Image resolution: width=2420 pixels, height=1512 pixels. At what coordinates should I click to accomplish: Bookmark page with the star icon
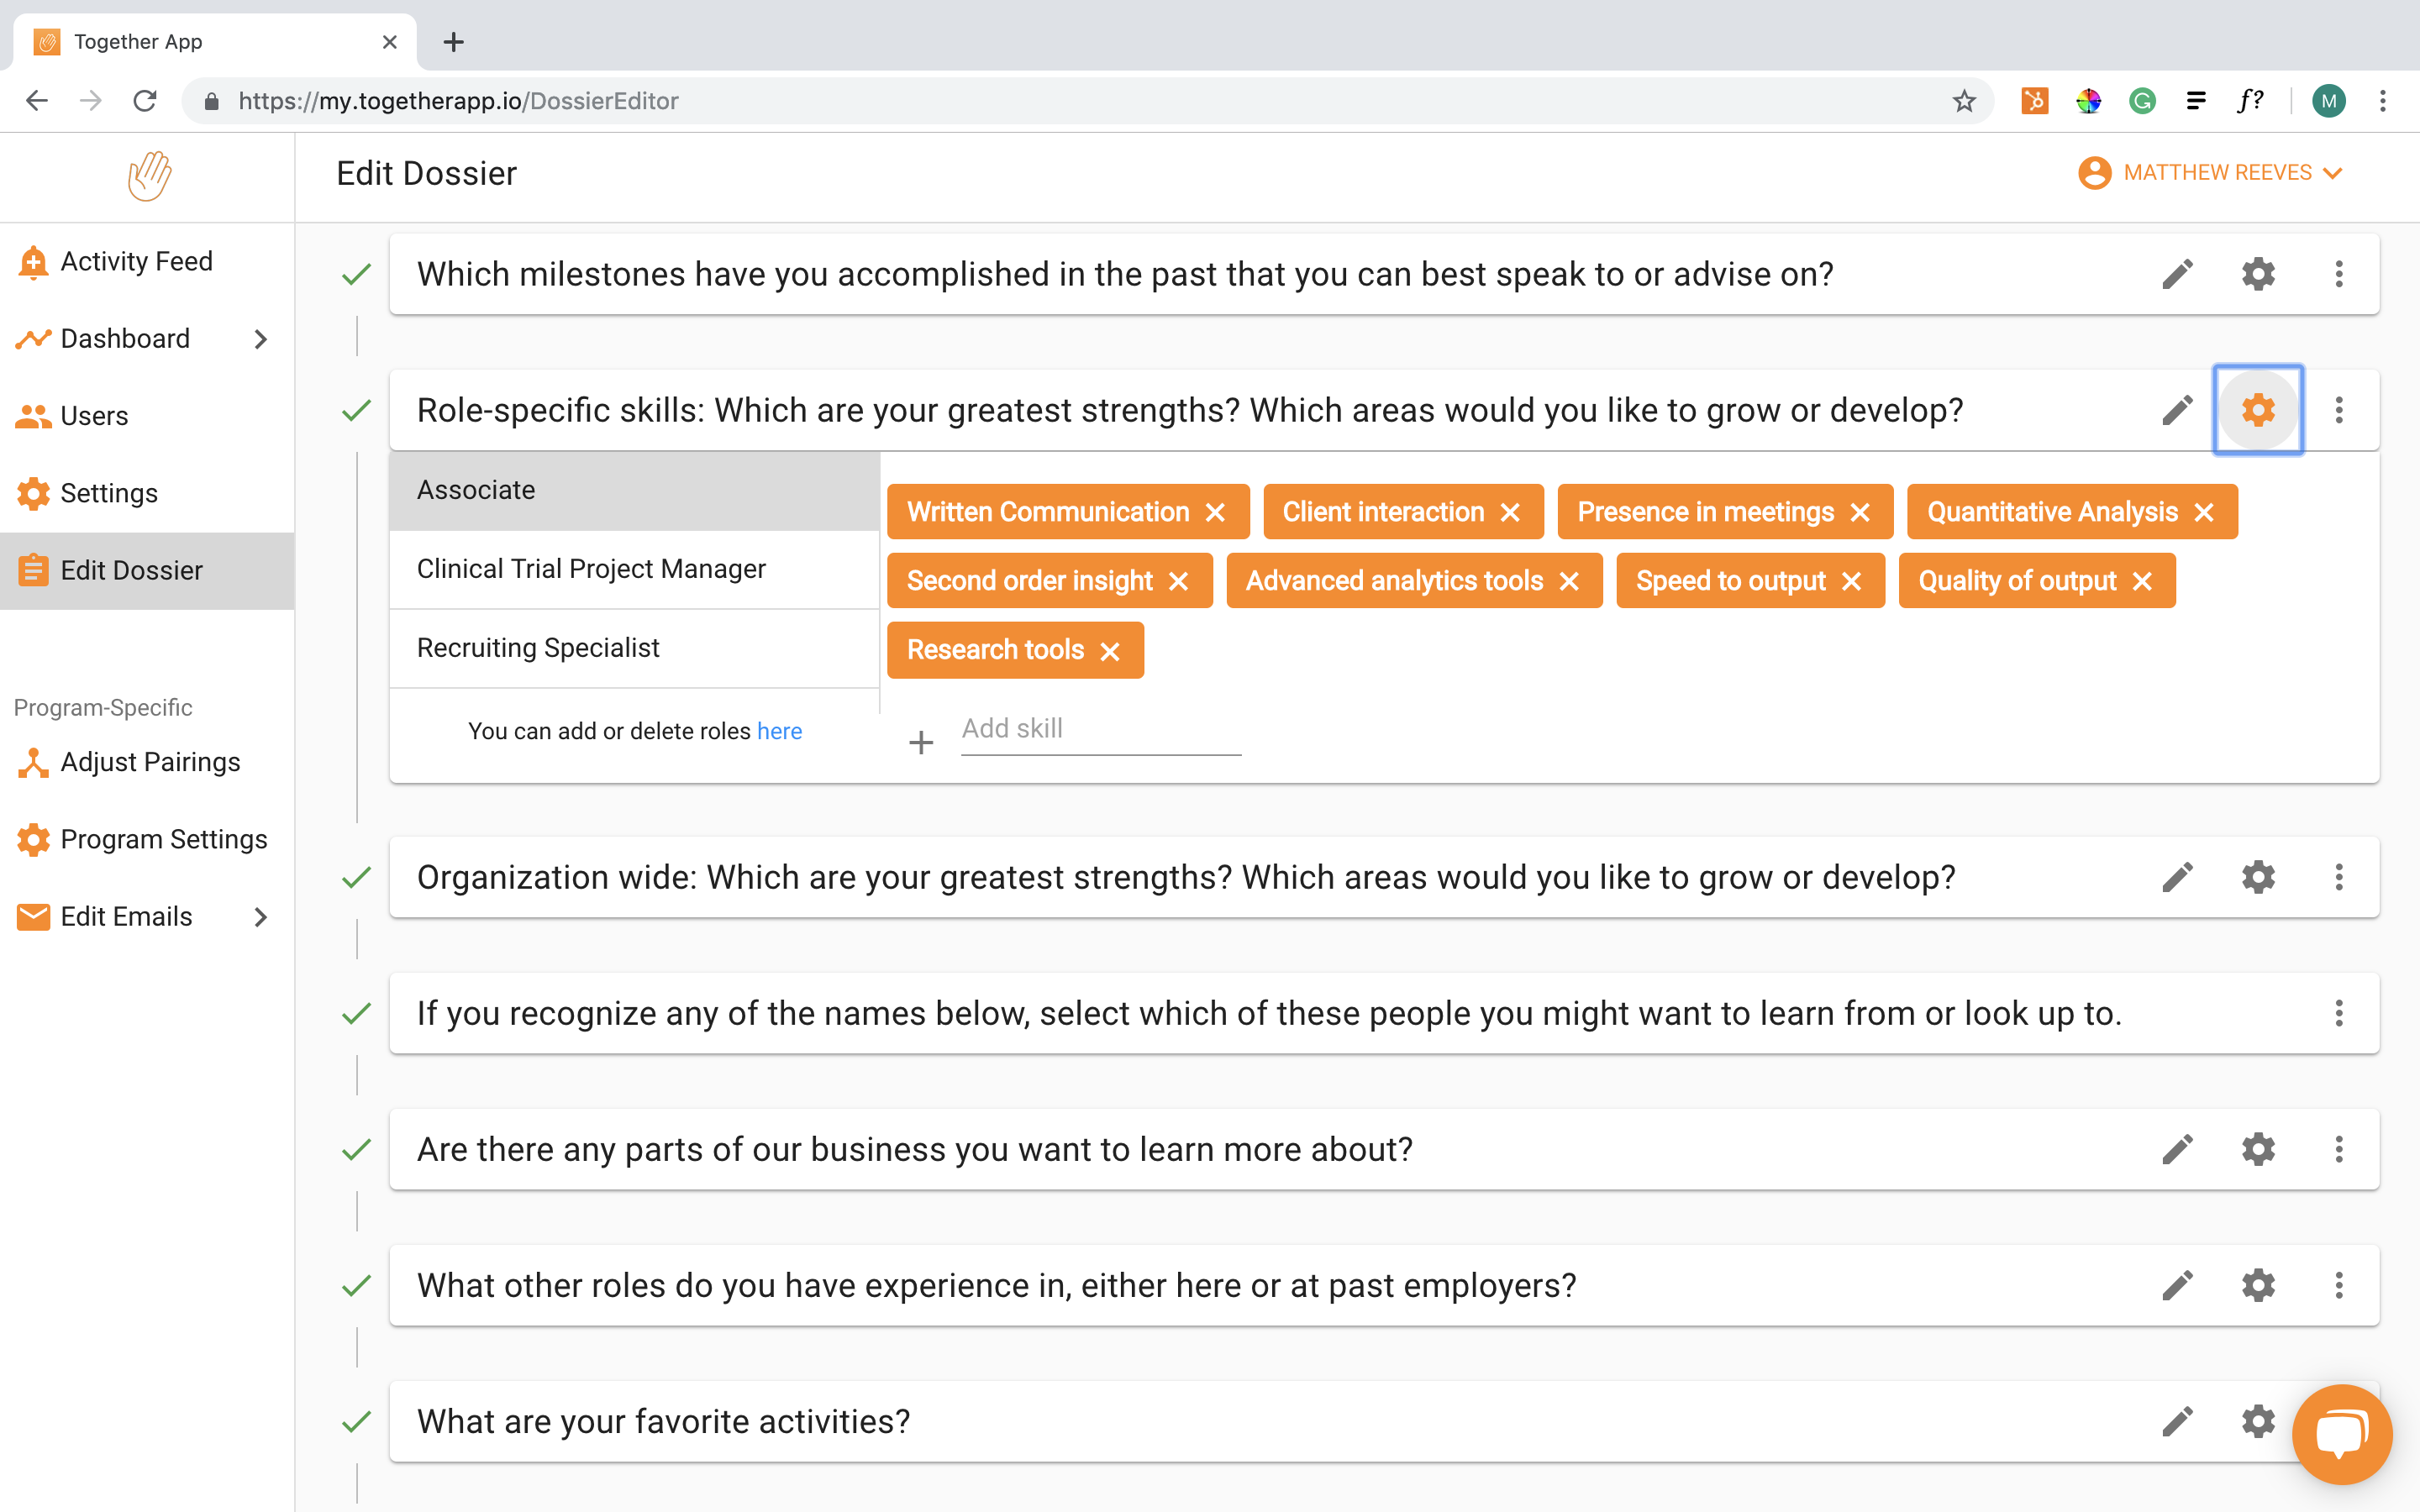1964,101
